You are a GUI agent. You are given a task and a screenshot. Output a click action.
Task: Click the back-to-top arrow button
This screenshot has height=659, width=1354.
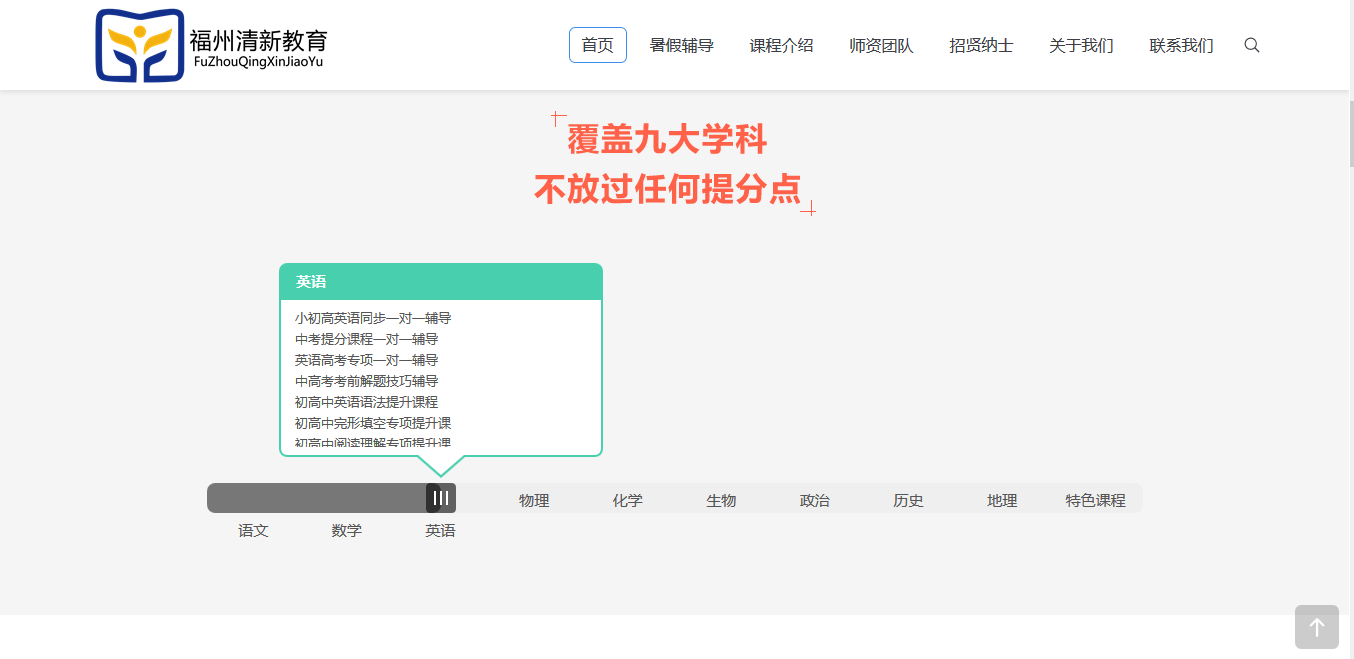(x=1316, y=627)
